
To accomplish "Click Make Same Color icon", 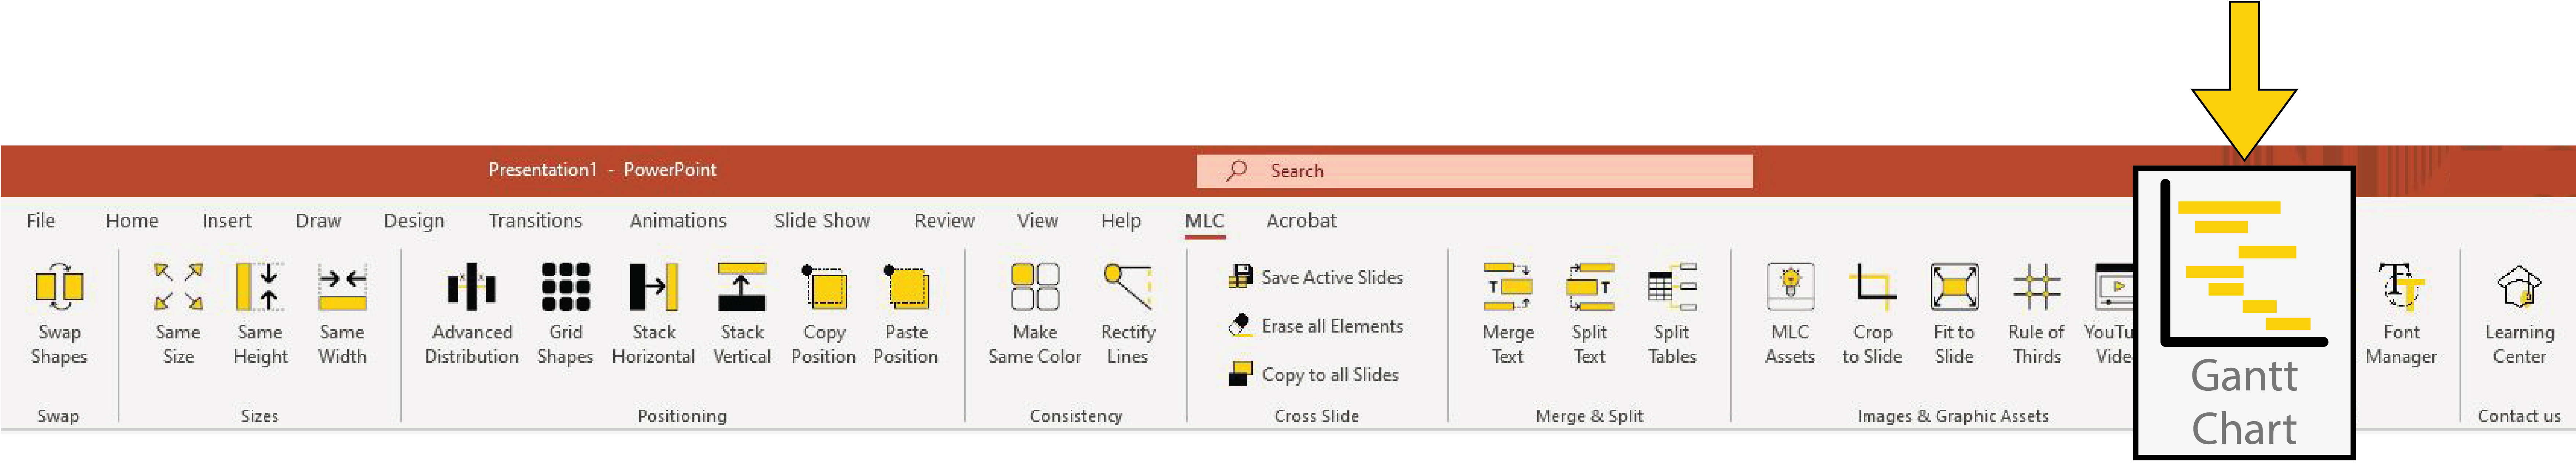I will pyautogui.click(x=1035, y=287).
